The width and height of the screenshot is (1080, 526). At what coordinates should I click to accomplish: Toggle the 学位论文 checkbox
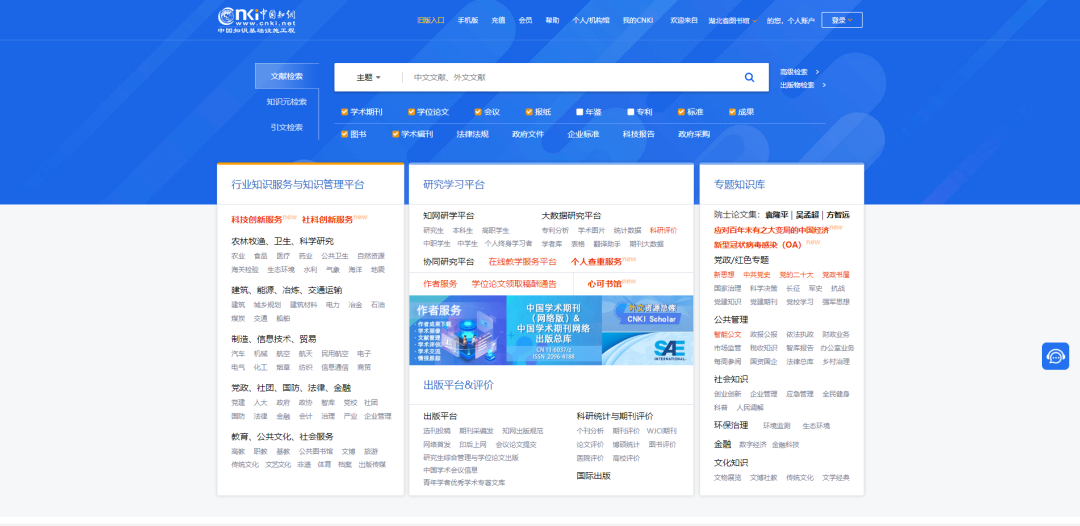(x=411, y=112)
